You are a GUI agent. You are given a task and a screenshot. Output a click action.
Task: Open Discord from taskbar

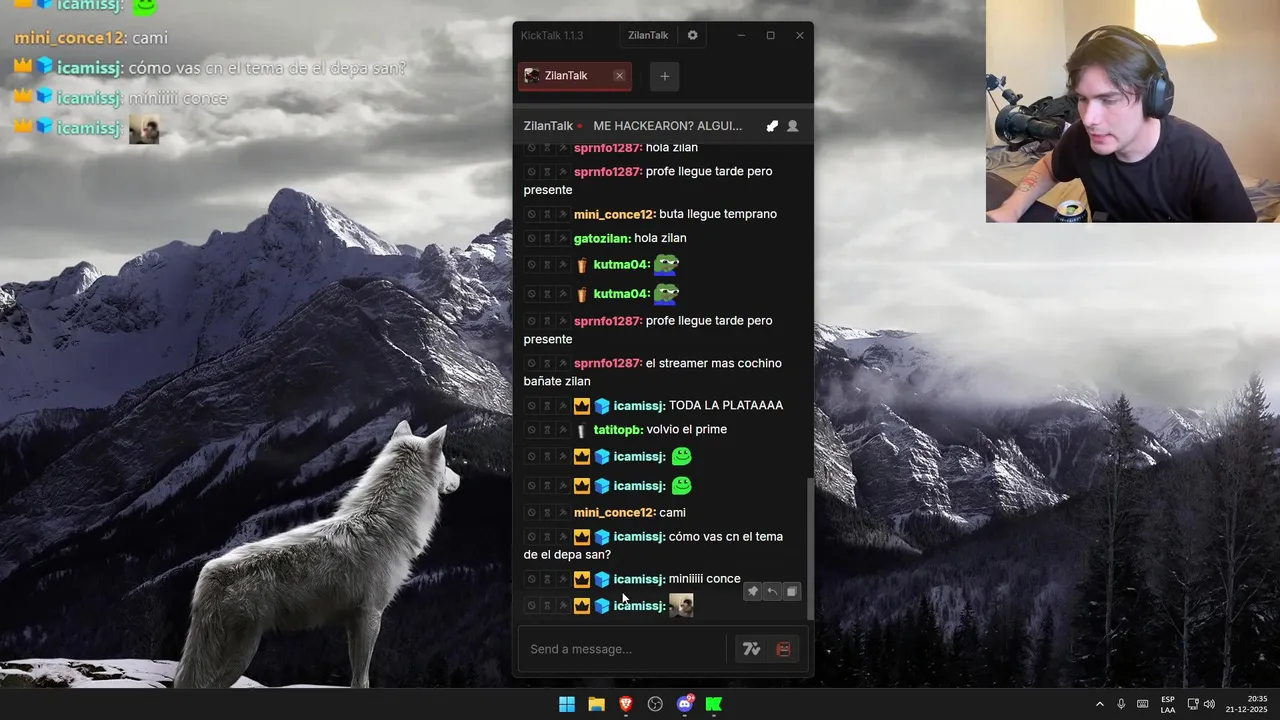pyautogui.click(x=685, y=704)
